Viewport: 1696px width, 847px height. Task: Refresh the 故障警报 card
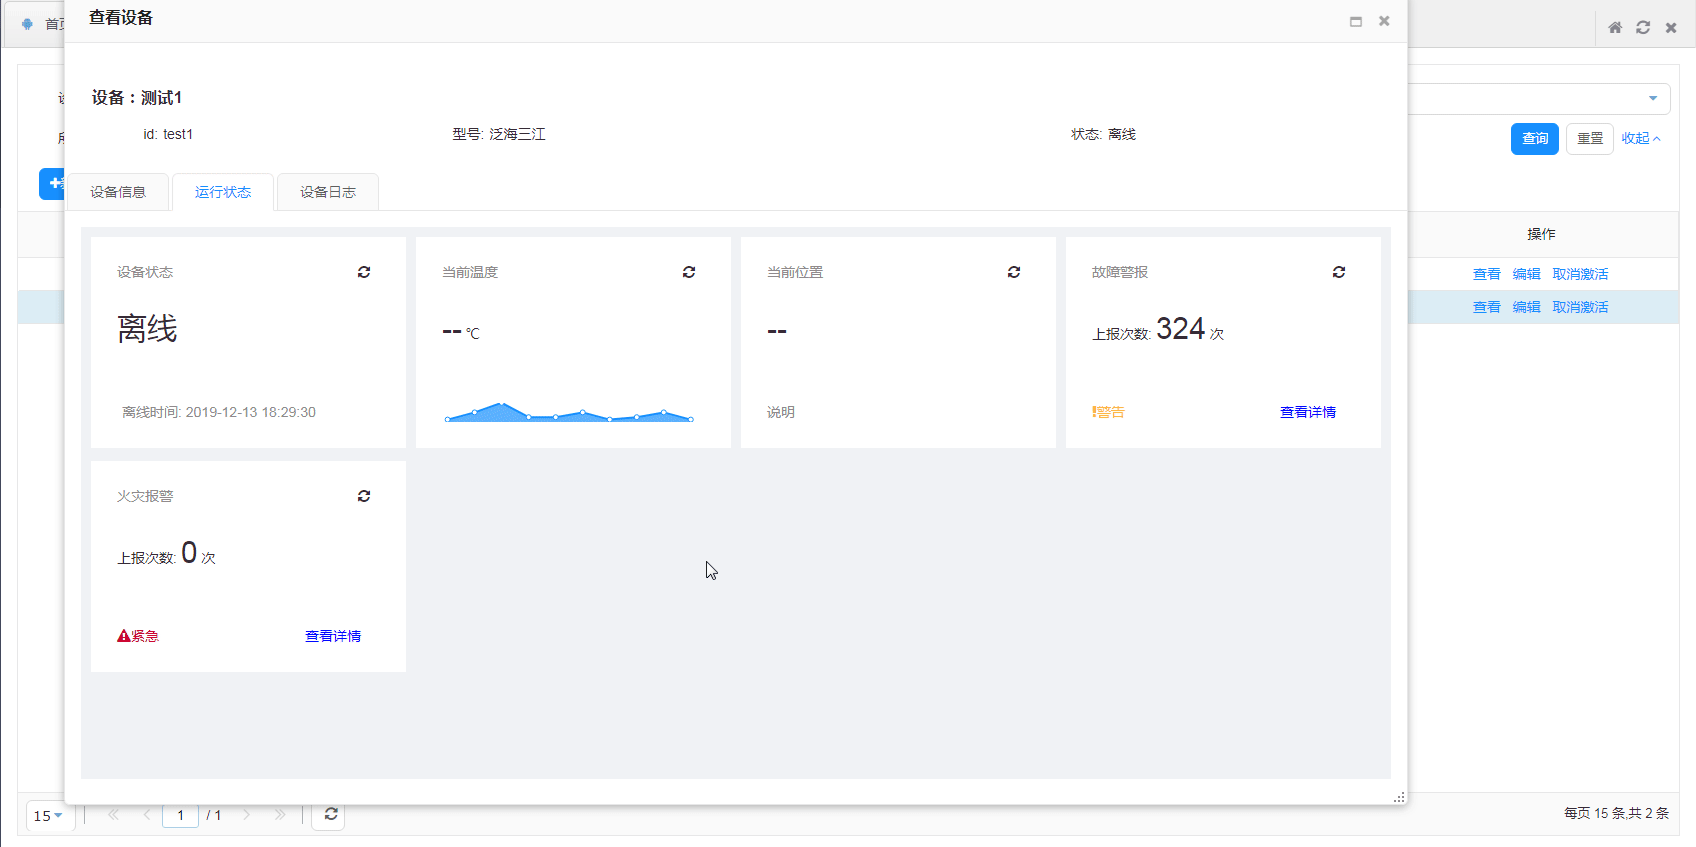(1339, 272)
